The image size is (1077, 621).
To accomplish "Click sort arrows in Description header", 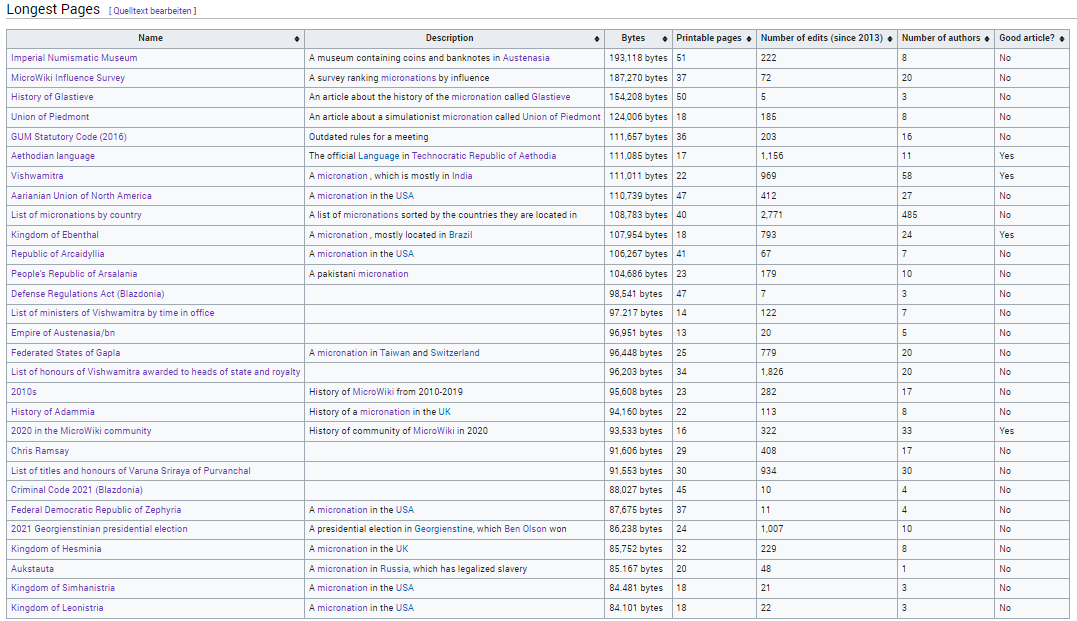I will [597, 39].
